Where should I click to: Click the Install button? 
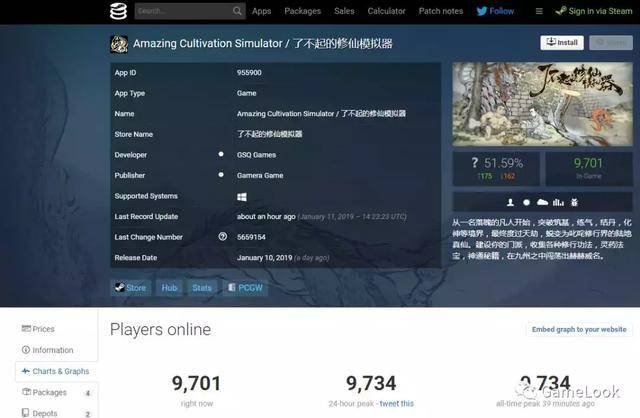[x=562, y=42]
